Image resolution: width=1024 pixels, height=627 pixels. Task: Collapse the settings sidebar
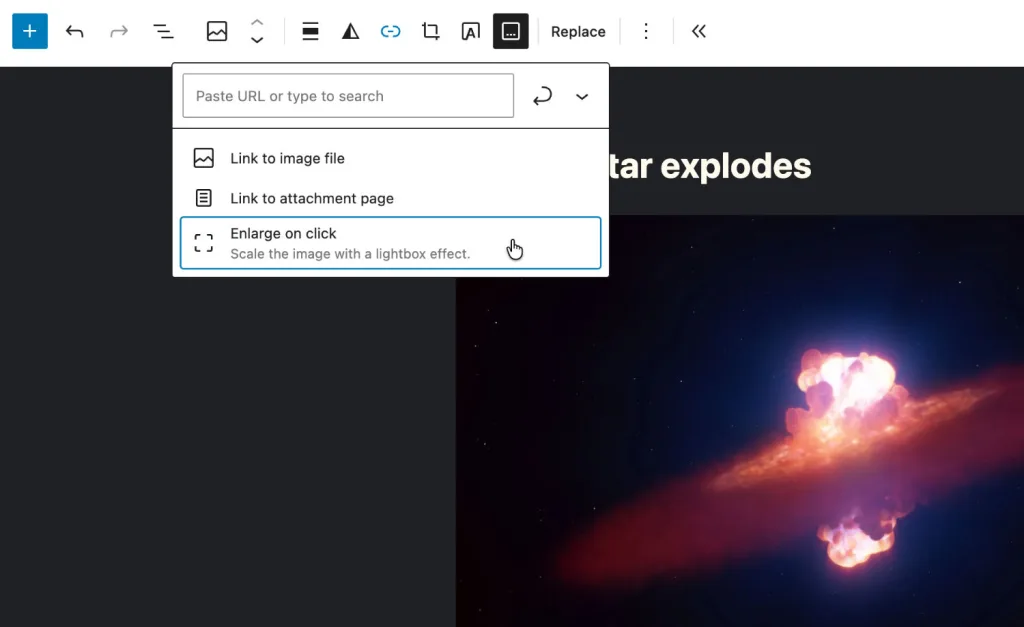699,31
